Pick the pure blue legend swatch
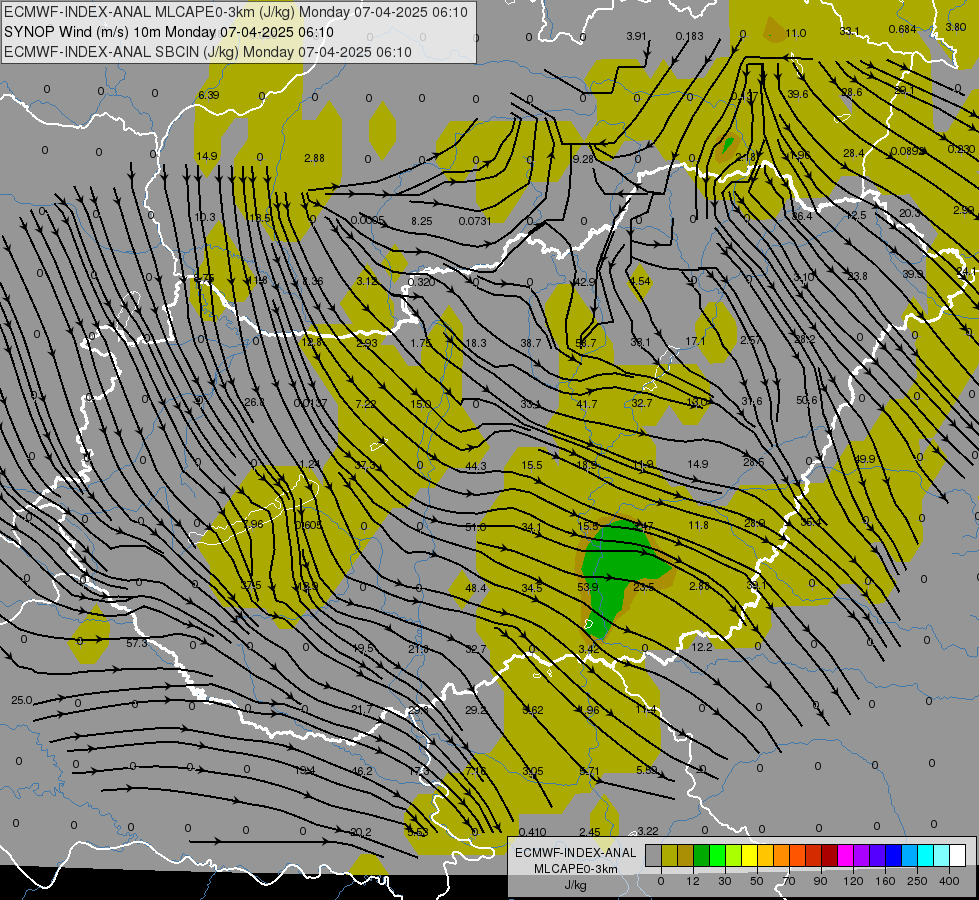979x900 pixels. tap(893, 855)
